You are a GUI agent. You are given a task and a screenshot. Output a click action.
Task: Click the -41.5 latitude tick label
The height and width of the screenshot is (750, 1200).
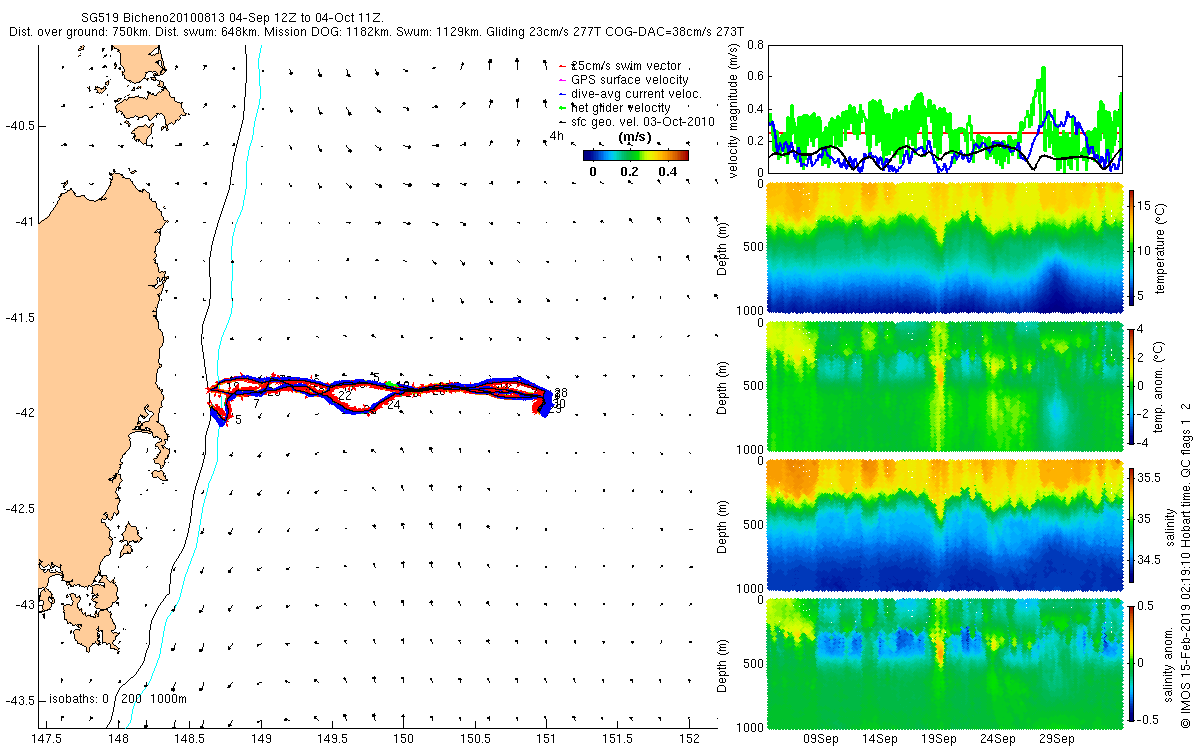pyautogui.click(x=18, y=317)
